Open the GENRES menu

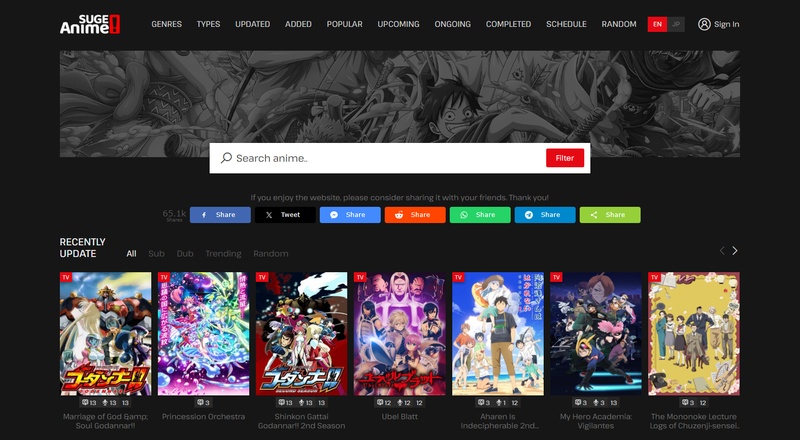166,24
